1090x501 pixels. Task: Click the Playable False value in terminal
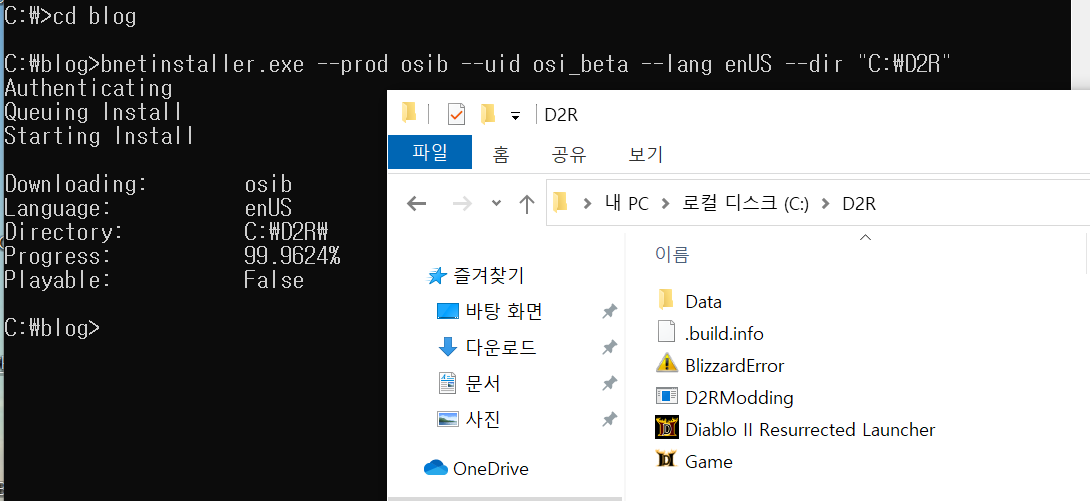point(274,280)
